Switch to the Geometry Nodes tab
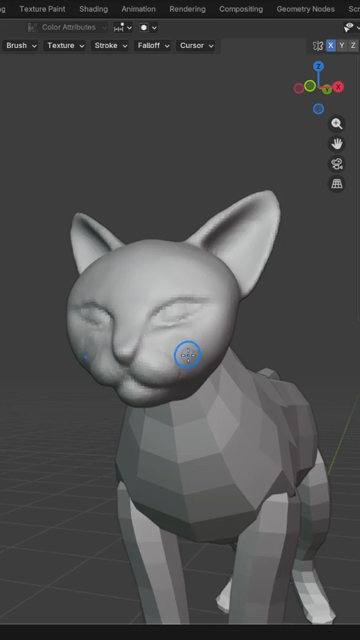Image resolution: width=360 pixels, height=640 pixels. 305,9
